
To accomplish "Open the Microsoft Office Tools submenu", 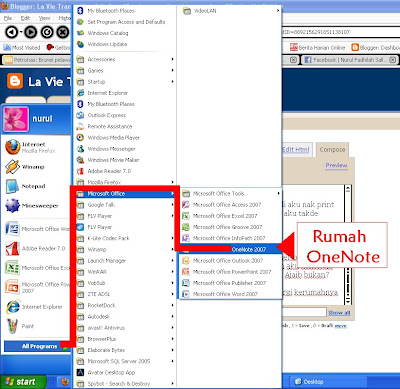I will [231, 193].
